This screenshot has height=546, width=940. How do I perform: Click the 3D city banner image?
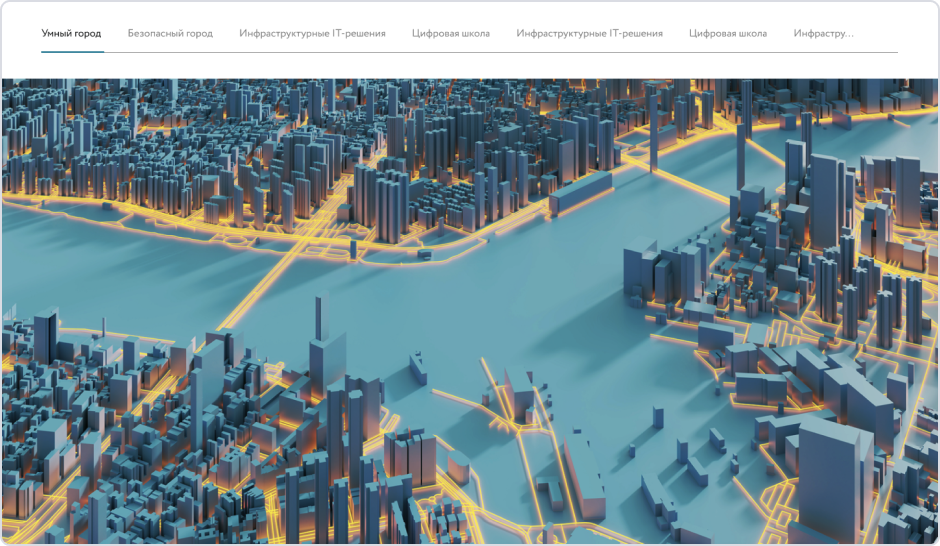pyautogui.click(x=470, y=310)
